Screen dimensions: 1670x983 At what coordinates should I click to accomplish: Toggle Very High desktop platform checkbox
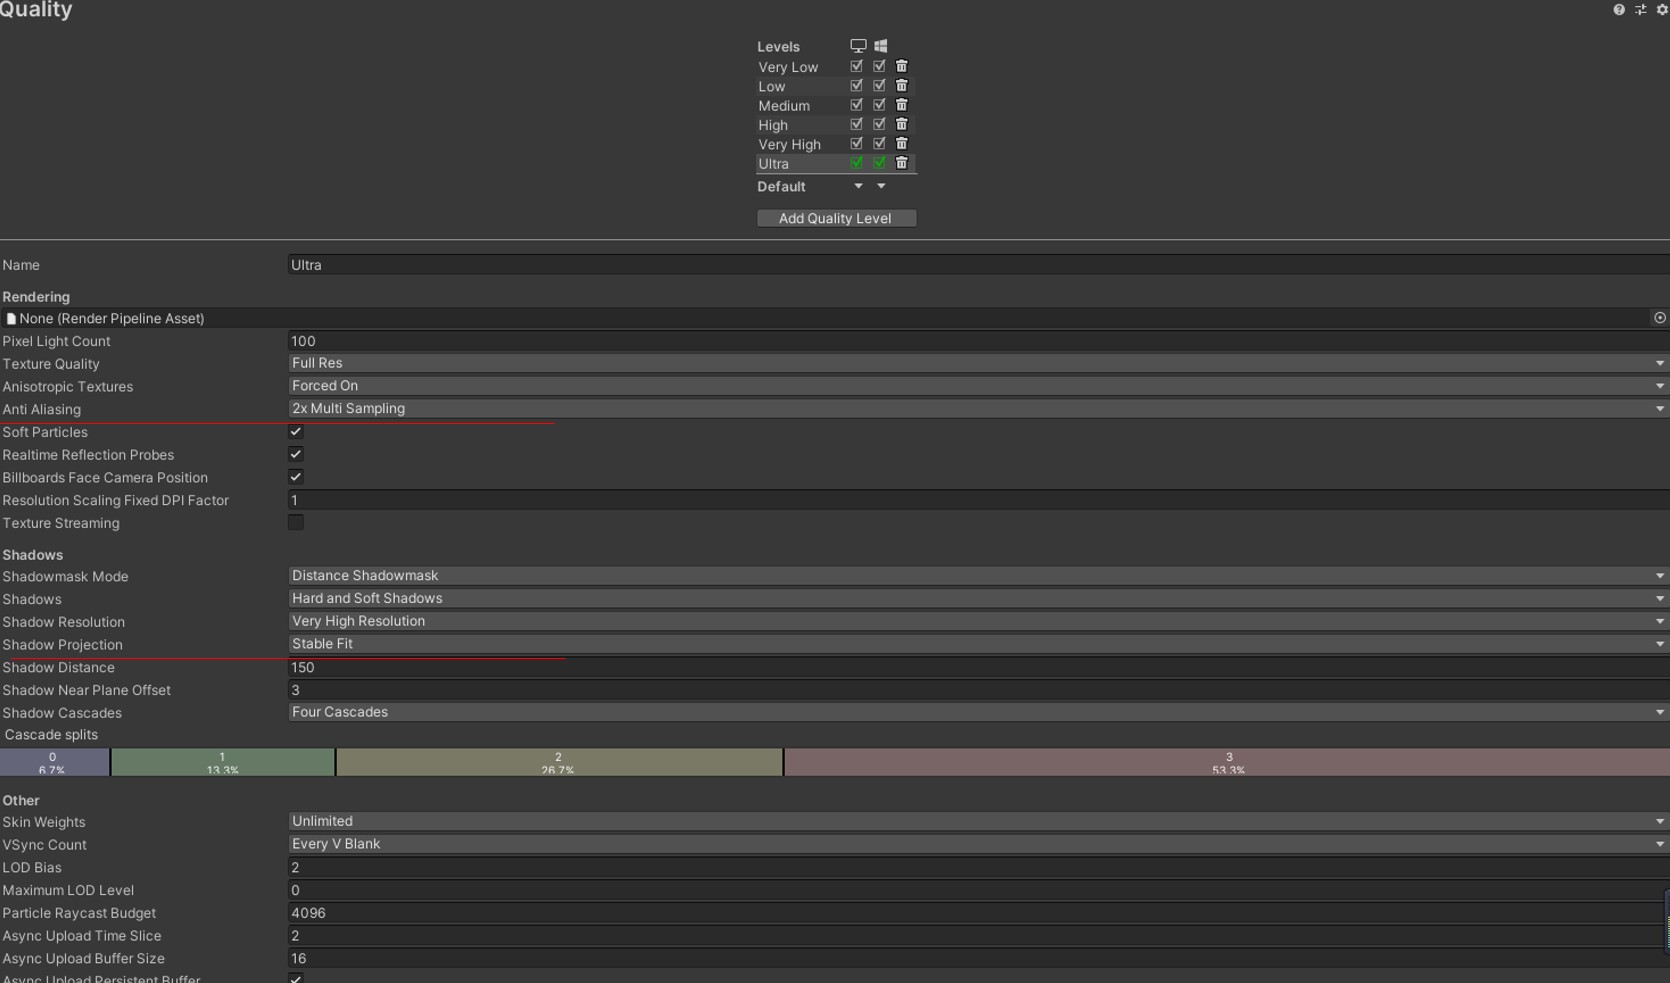click(857, 143)
